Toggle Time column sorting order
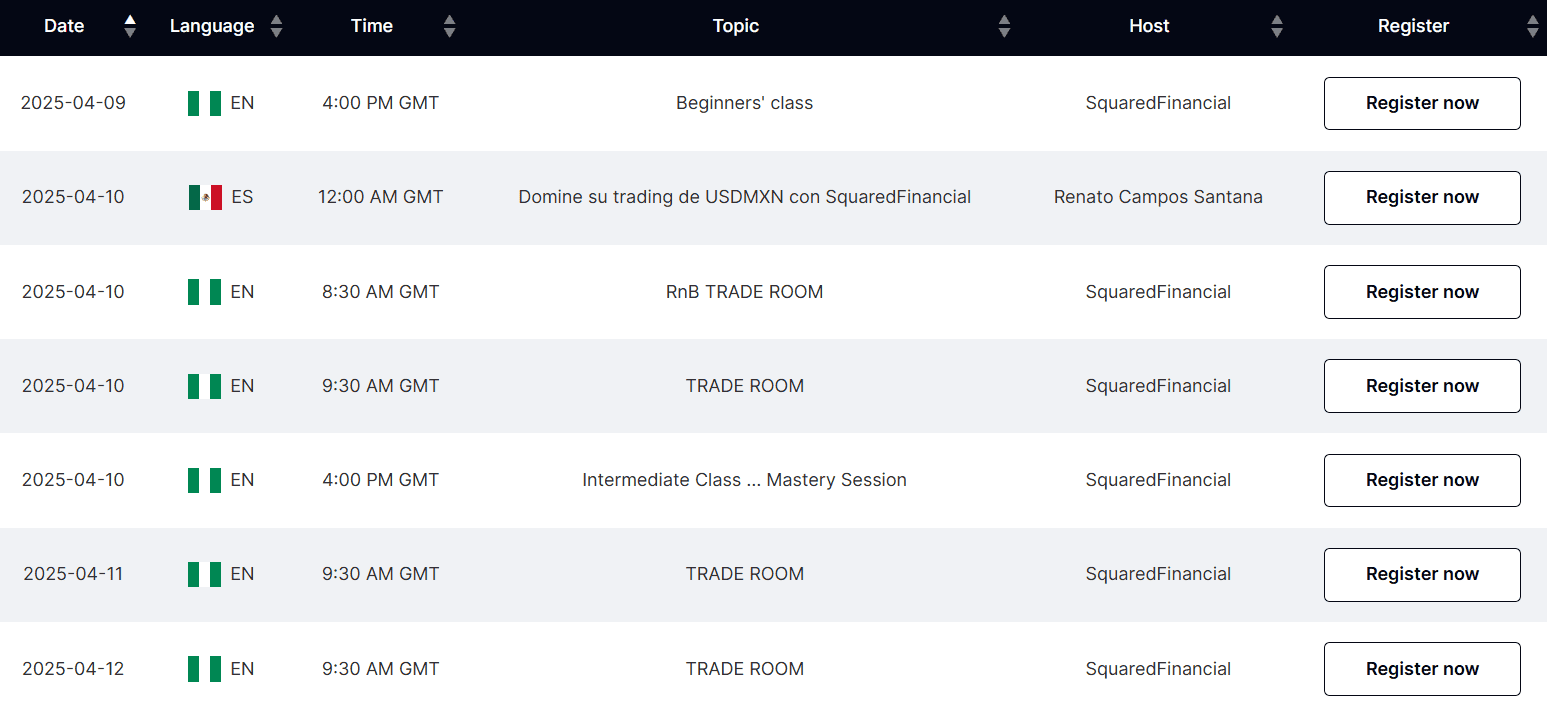1547x702 pixels. (449, 26)
